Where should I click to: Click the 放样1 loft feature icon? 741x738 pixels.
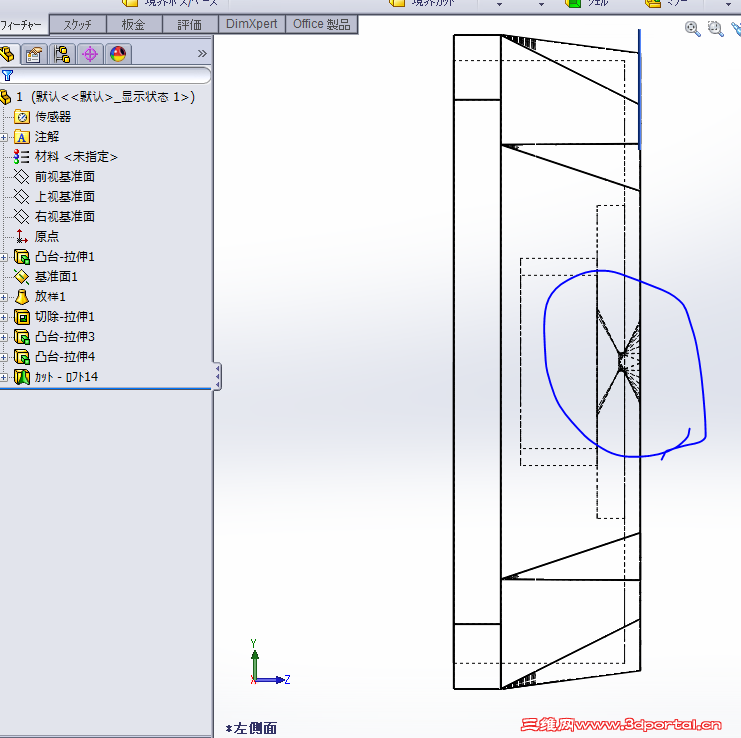(x=22, y=297)
